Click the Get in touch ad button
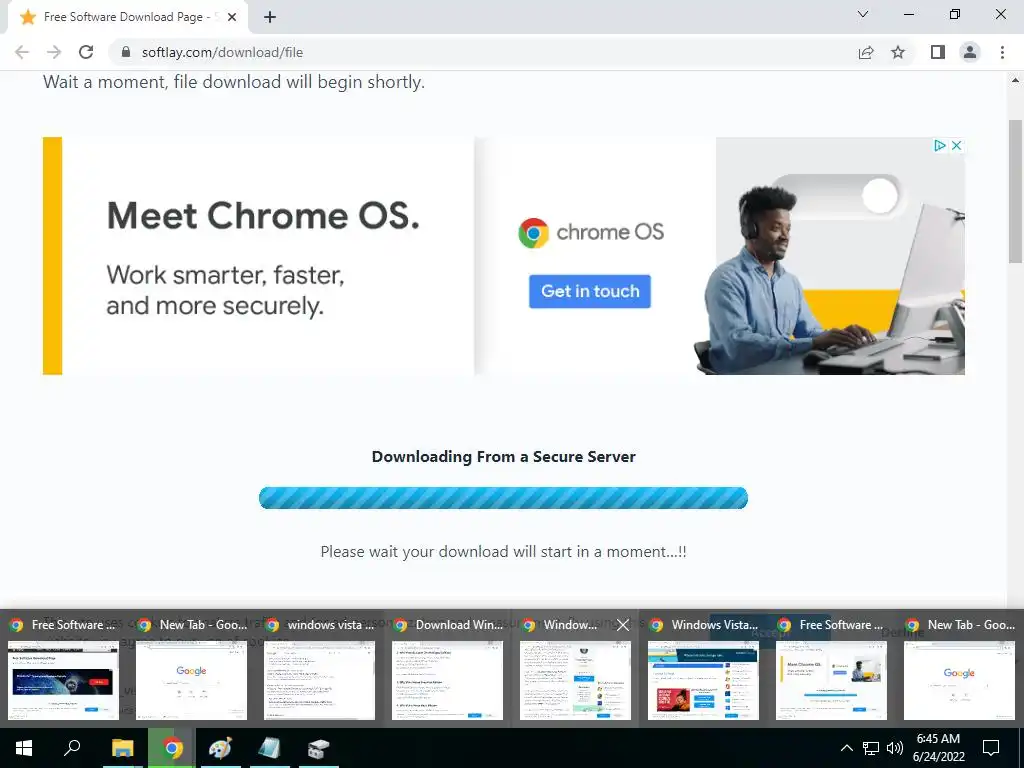Viewport: 1024px width, 768px height. pos(590,291)
